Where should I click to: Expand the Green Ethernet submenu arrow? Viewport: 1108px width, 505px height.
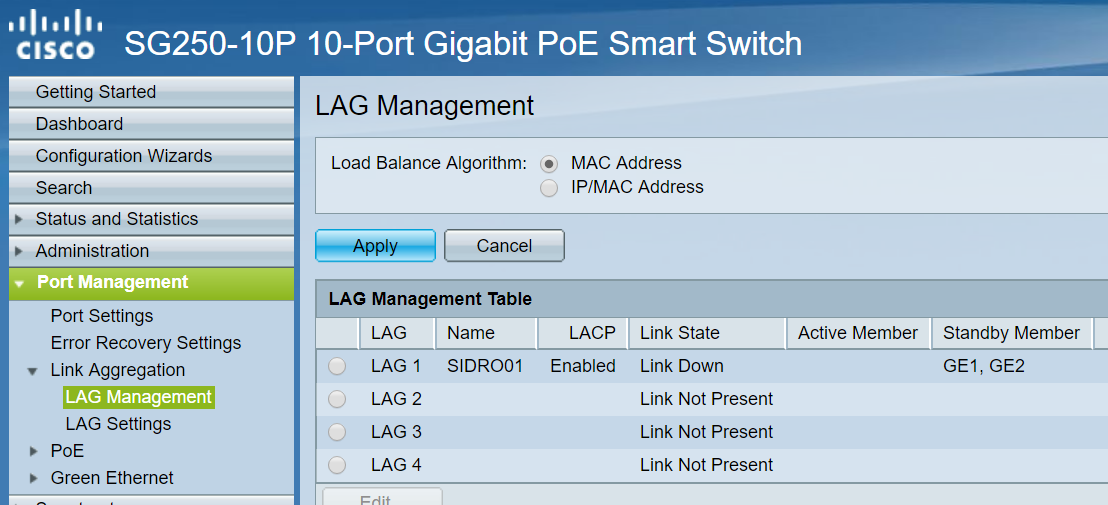tap(34, 478)
